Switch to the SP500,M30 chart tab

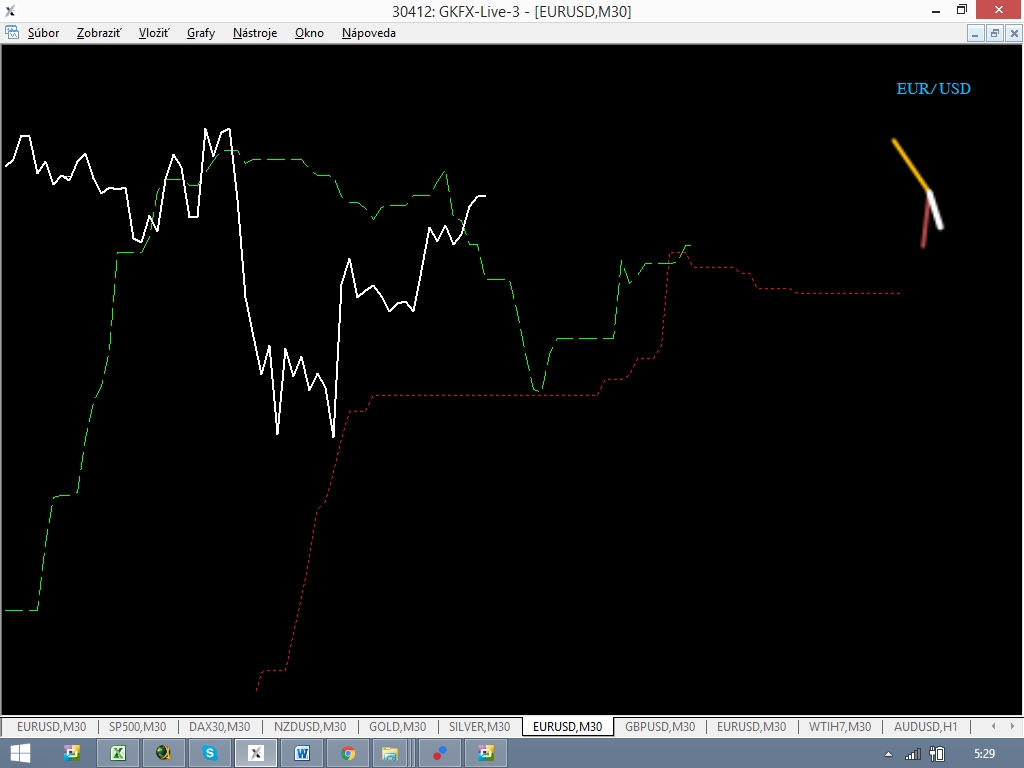[x=137, y=726]
